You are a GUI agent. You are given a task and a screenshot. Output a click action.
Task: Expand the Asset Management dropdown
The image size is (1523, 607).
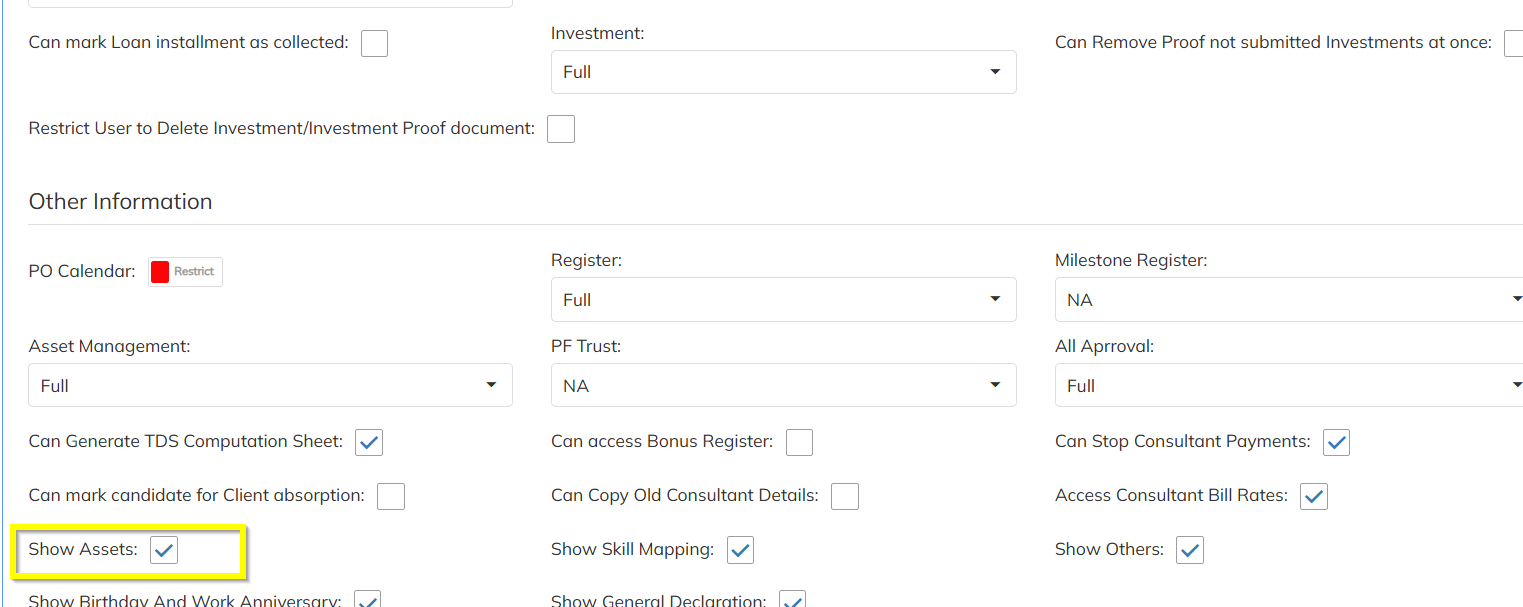270,386
